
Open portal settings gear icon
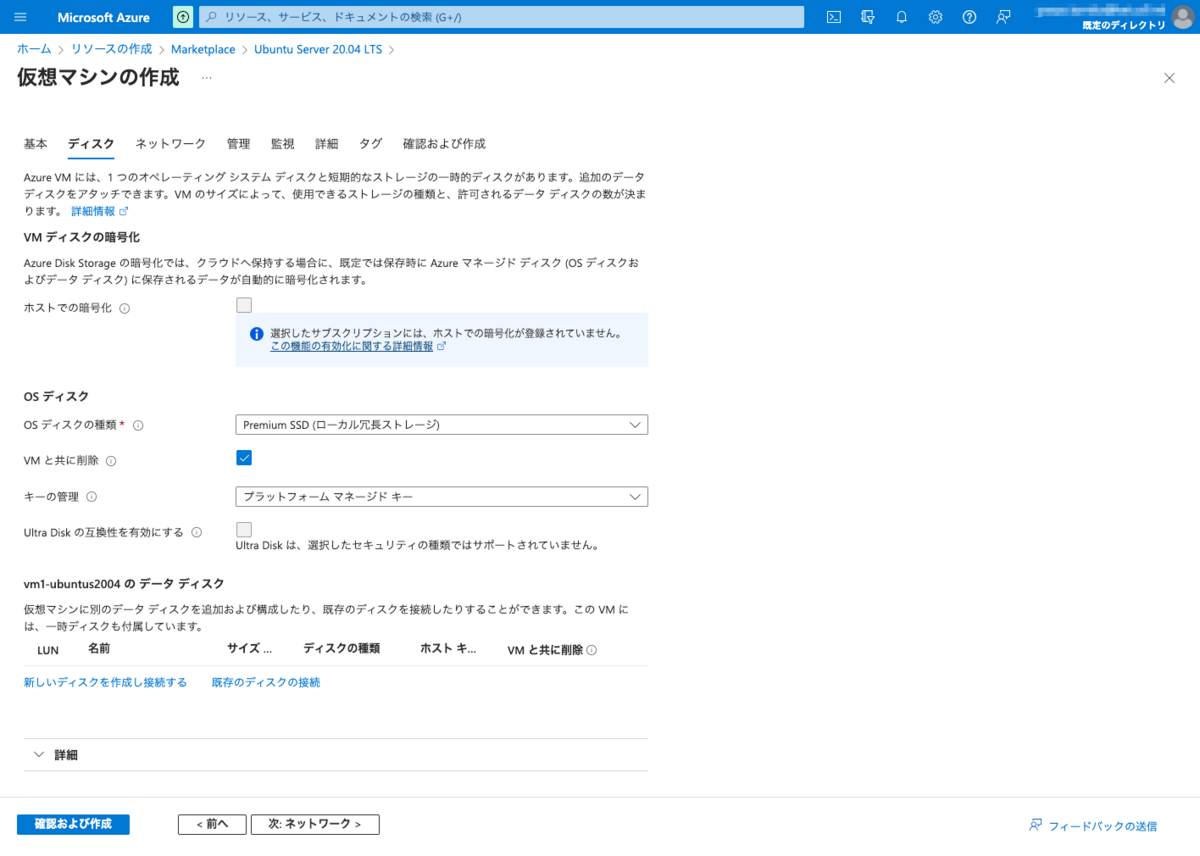(x=935, y=17)
